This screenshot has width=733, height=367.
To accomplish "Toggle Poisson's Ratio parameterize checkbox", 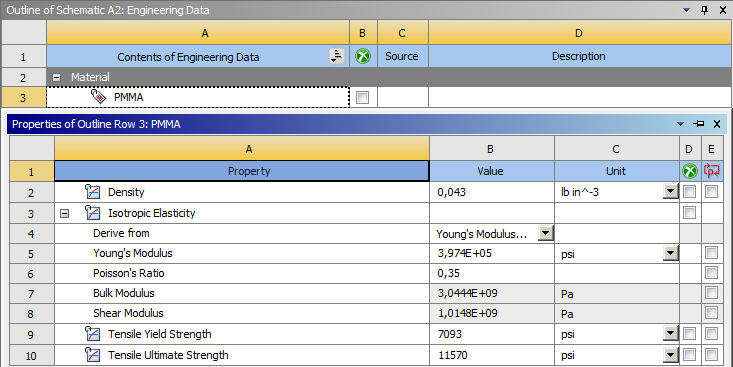I will click(x=711, y=273).
